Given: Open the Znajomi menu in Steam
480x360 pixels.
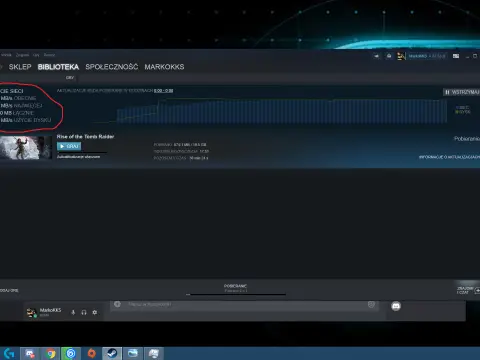Looking at the screenshot, I should coord(22,55).
